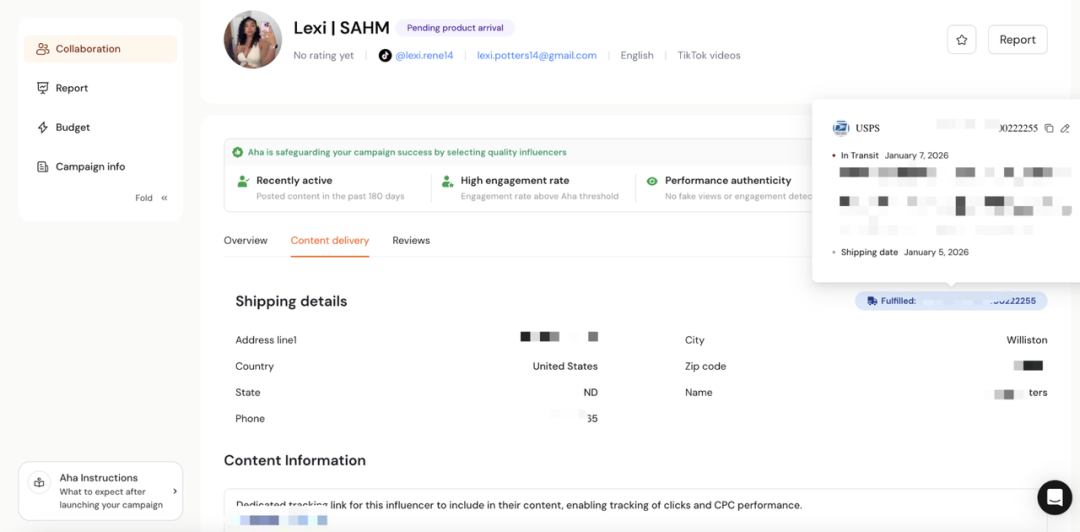The image size is (1080, 532).
Task: Select Campaign info in sidebar
Action: (x=90, y=167)
